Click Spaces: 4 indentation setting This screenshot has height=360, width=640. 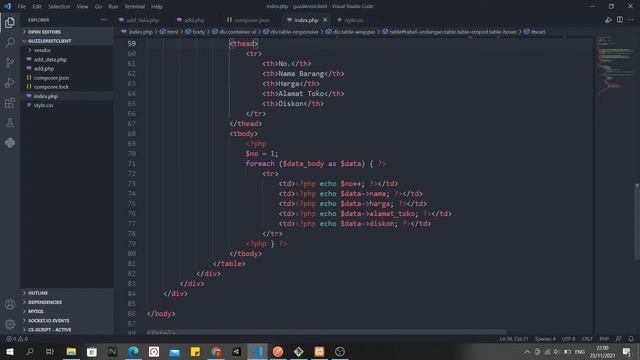coord(545,339)
